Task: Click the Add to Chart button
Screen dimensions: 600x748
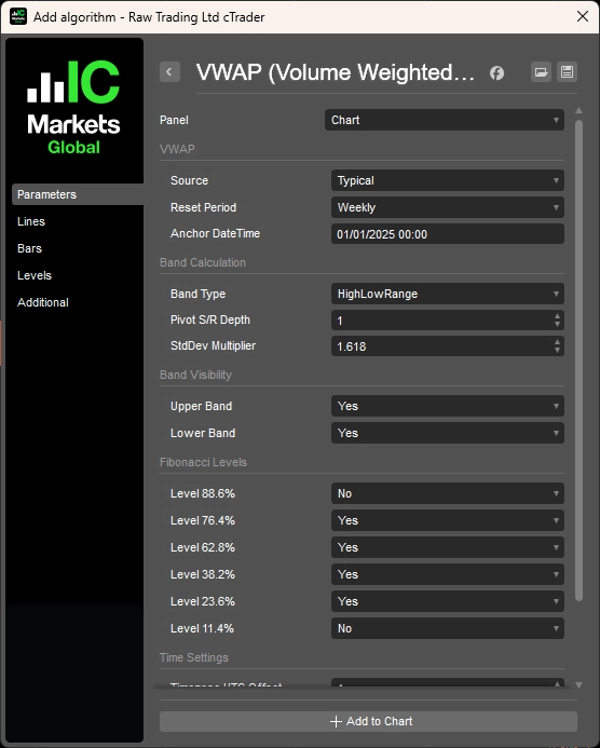Action: click(369, 721)
